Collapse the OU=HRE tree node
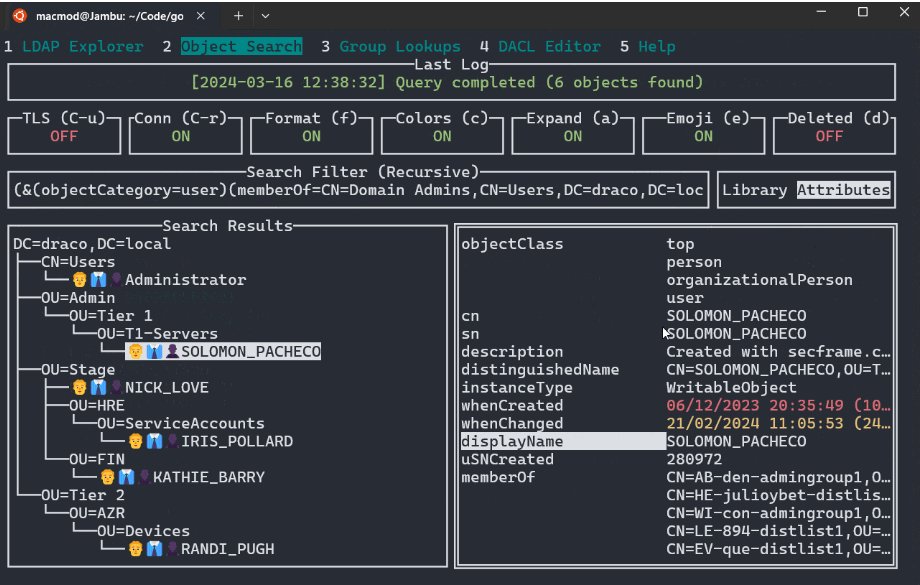 coord(96,405)
